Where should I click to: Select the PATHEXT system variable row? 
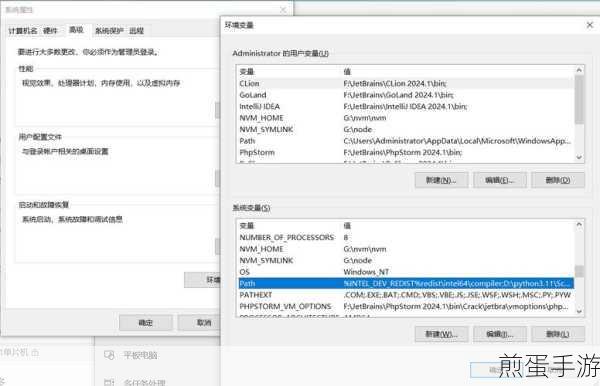[x=406, y=295]
